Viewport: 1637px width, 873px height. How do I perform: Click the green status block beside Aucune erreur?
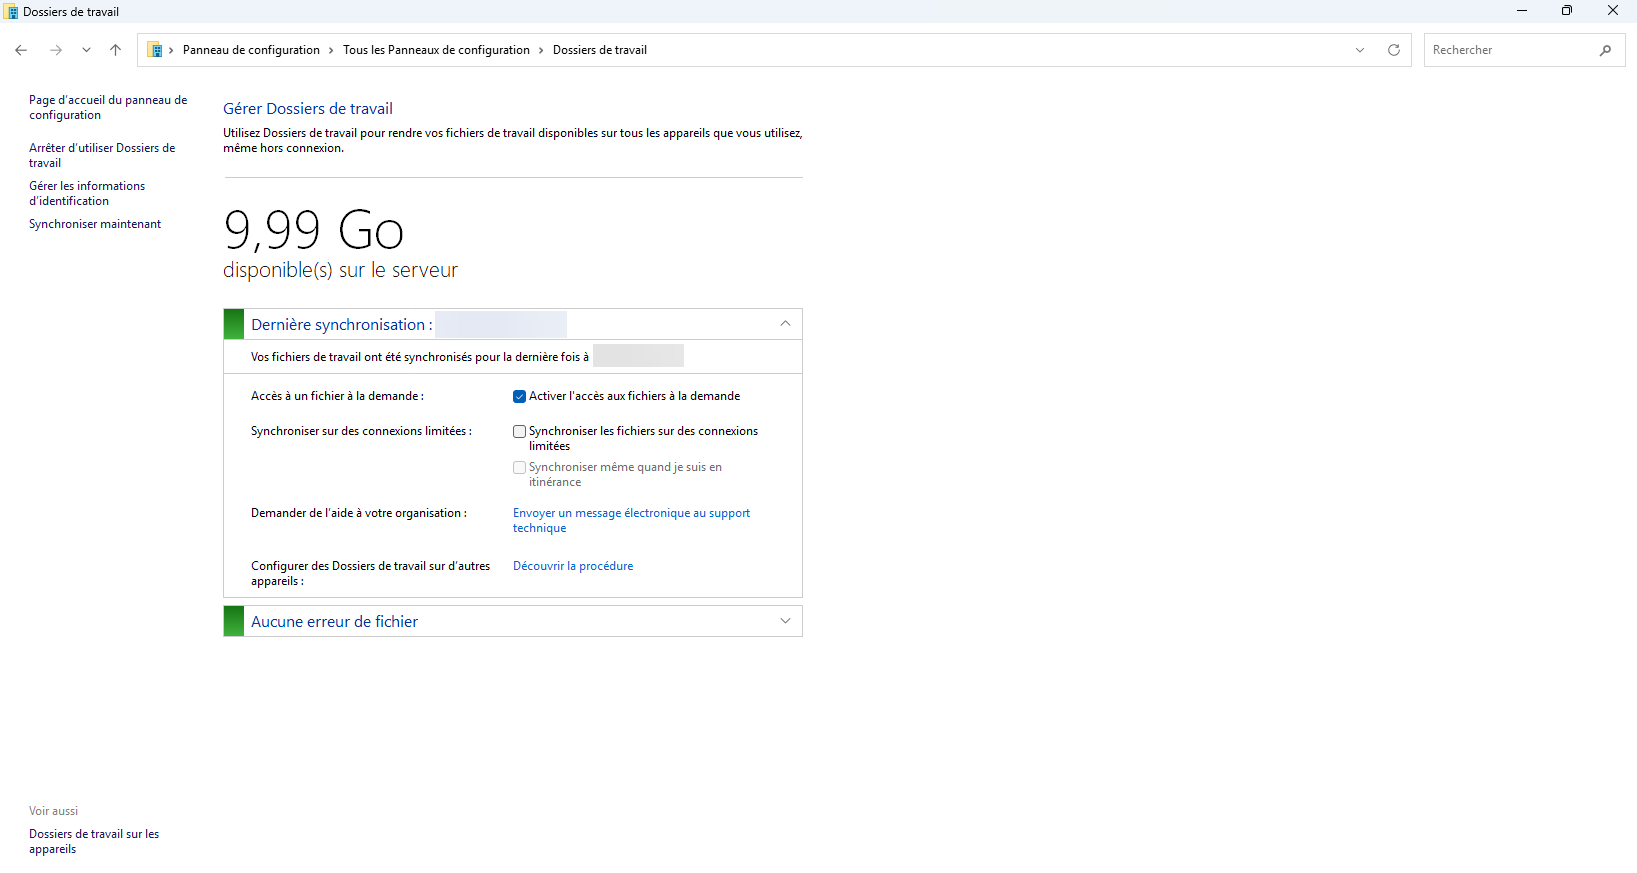[234, 621]
